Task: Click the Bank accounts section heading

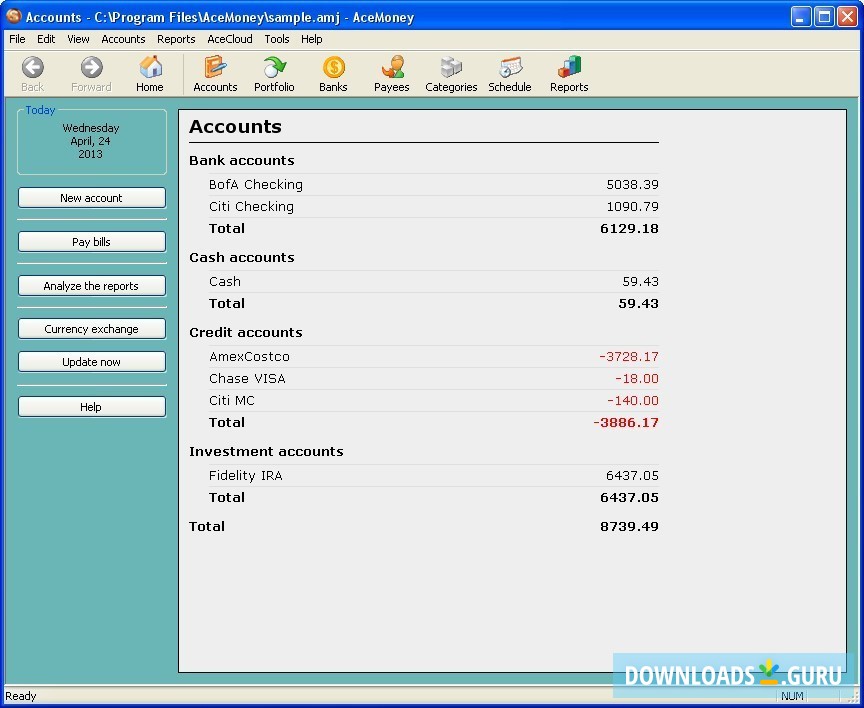Action: (242, 160)
